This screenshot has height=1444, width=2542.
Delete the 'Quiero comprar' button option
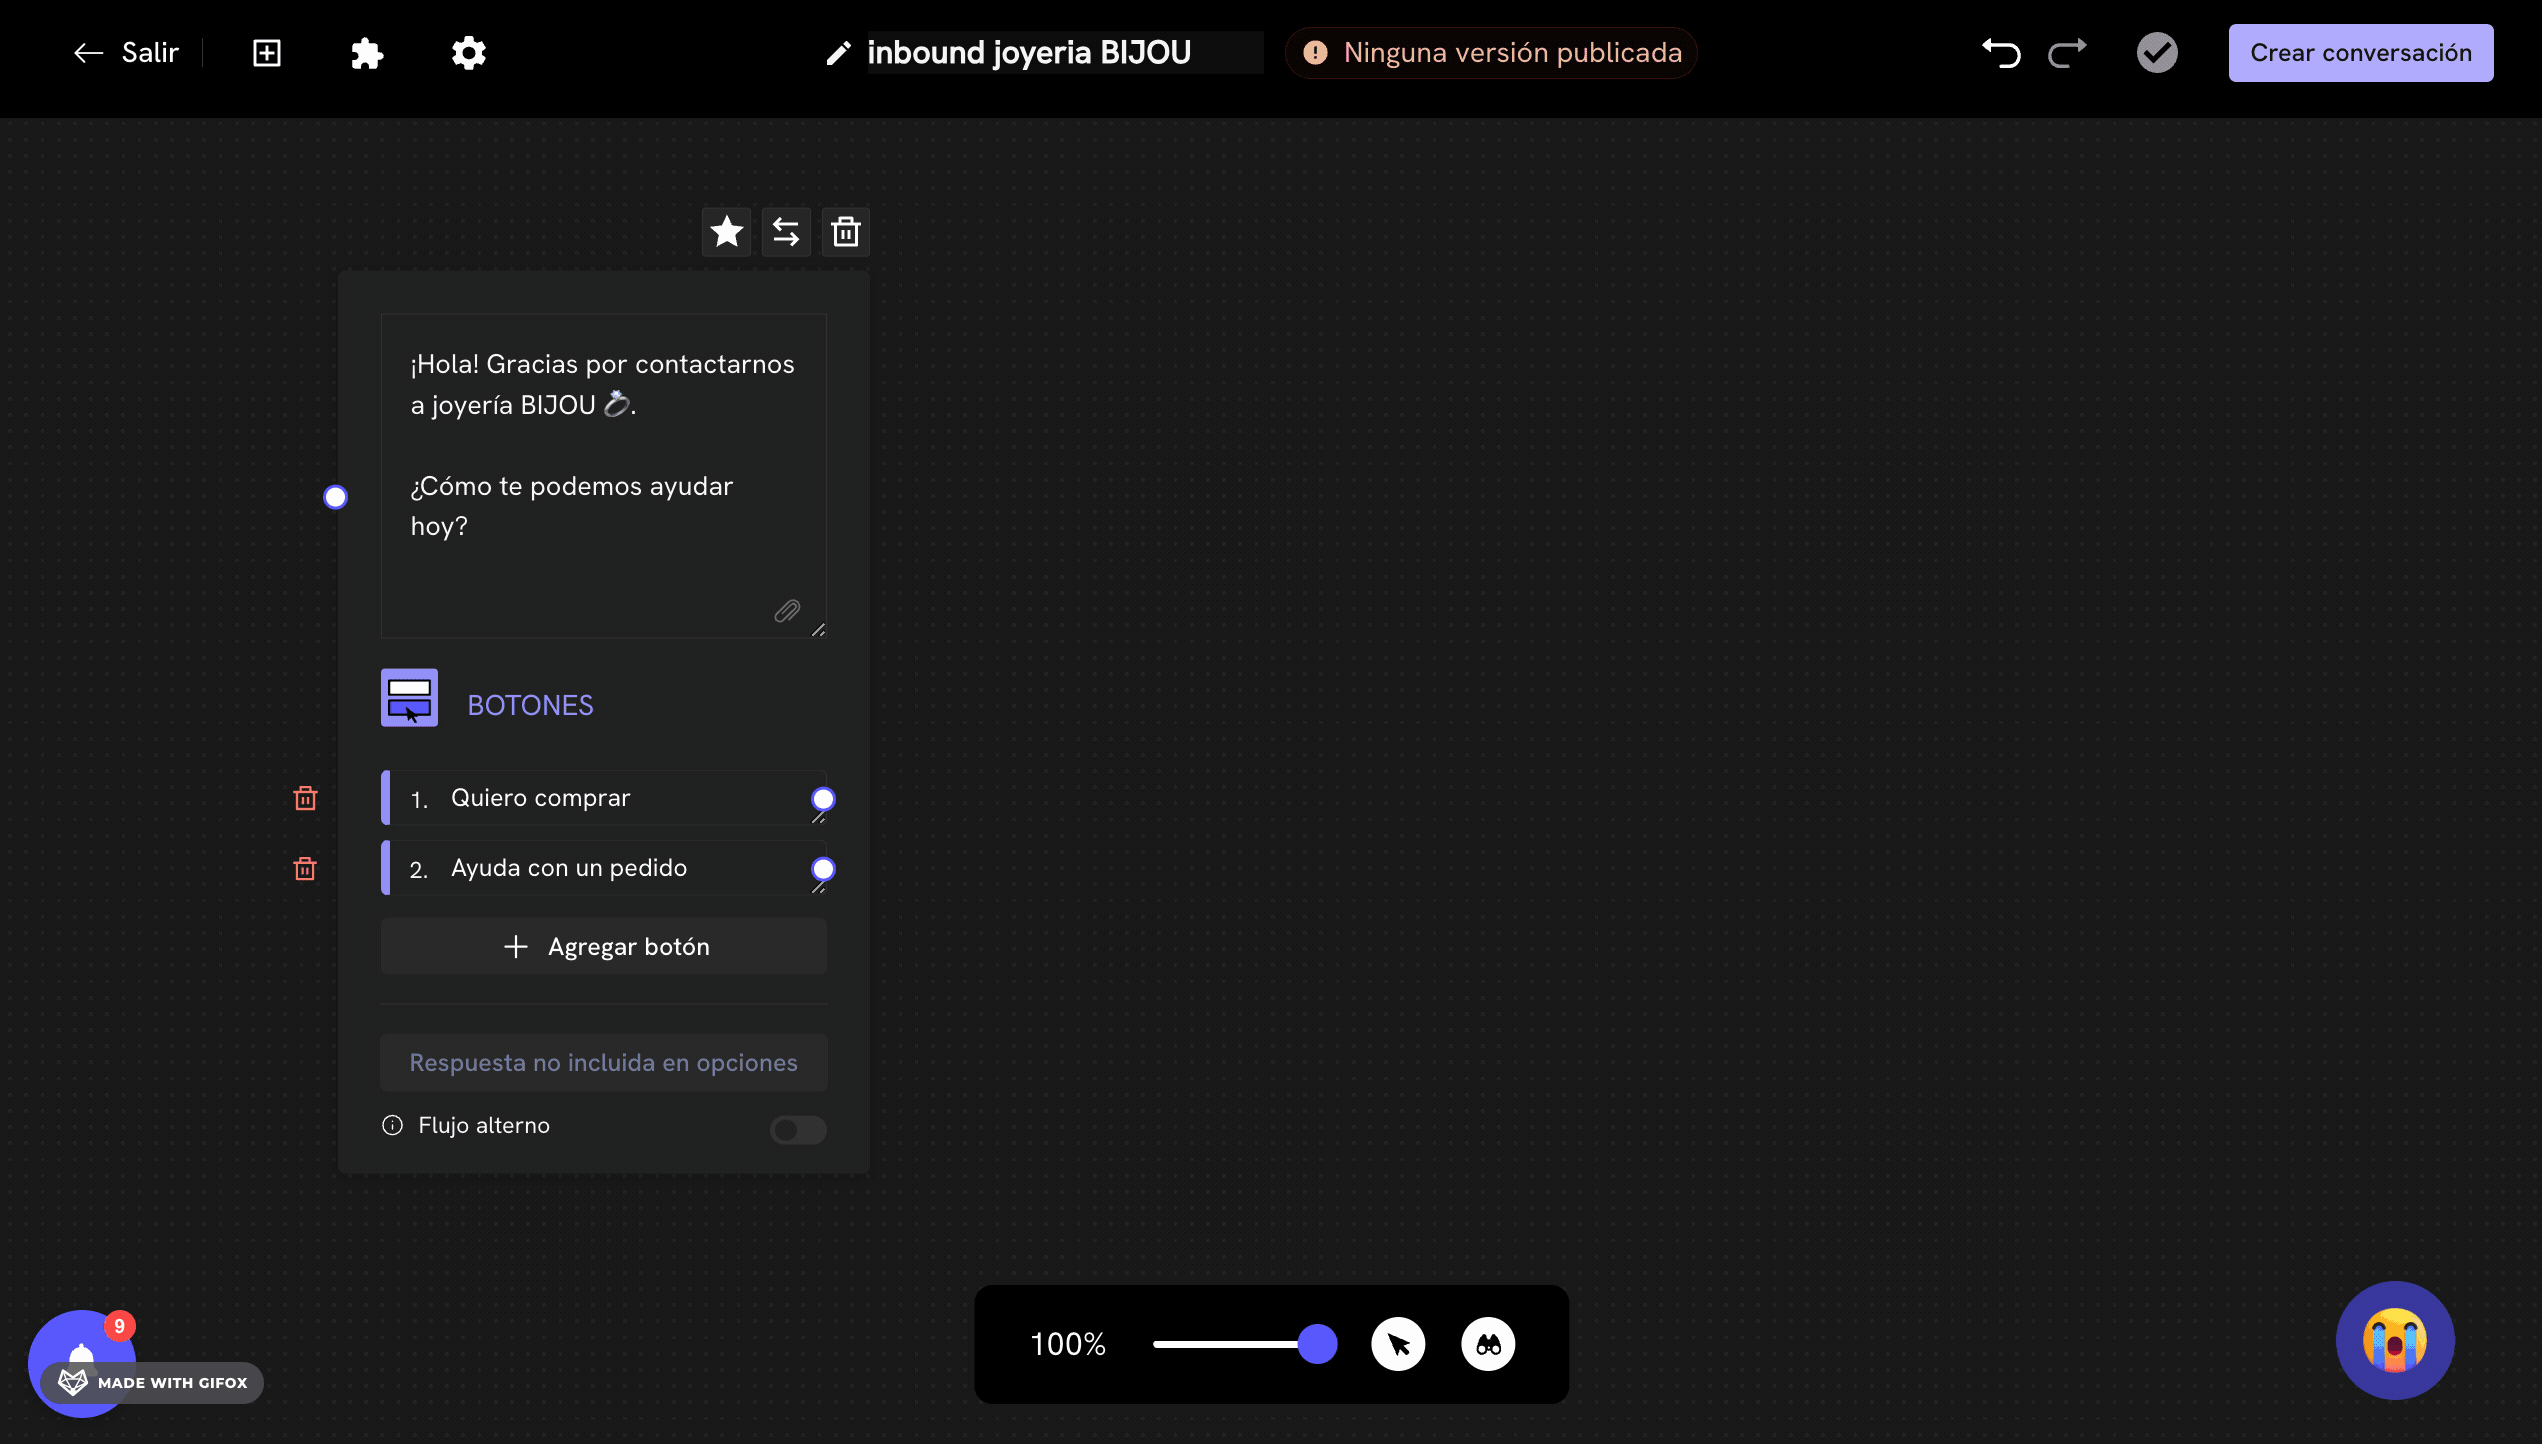(305, 798)
